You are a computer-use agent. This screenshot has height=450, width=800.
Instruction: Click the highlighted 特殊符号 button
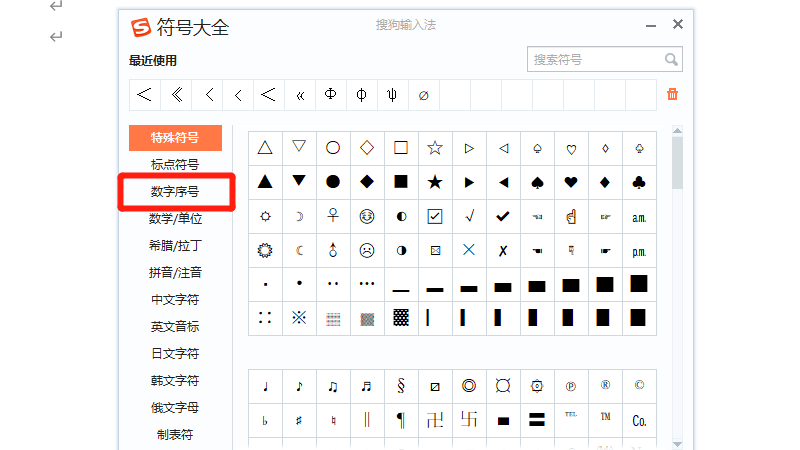175,137
